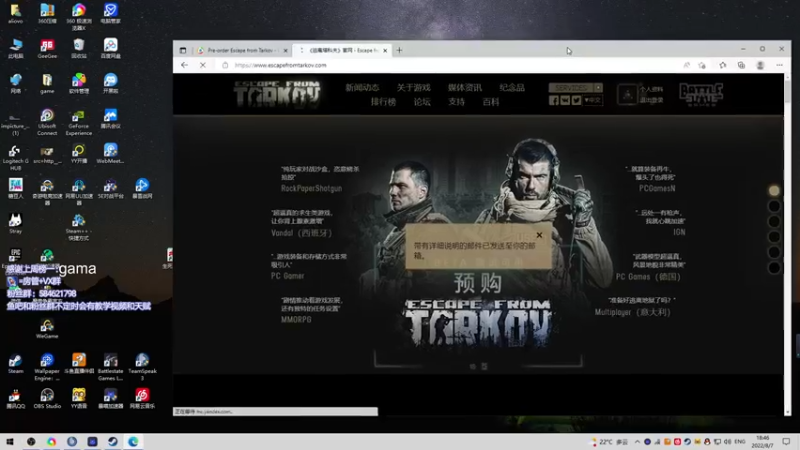The width and height of the screenshot is (800, 450).
Task: Open the 个人资料 profile link
Action: tap(652, 89)
